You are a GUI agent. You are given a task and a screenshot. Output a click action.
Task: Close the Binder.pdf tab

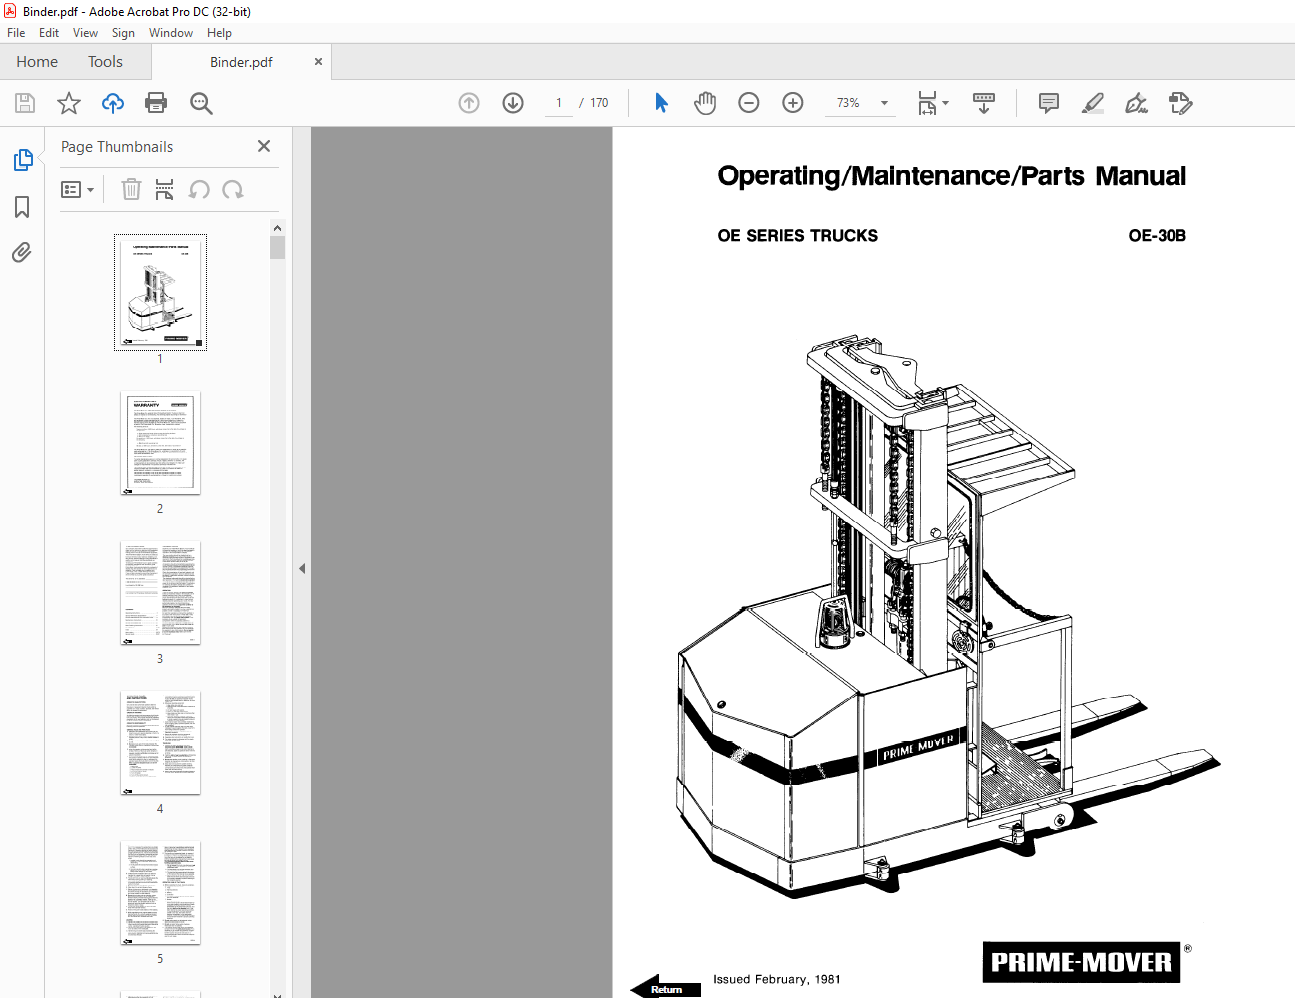318,62
